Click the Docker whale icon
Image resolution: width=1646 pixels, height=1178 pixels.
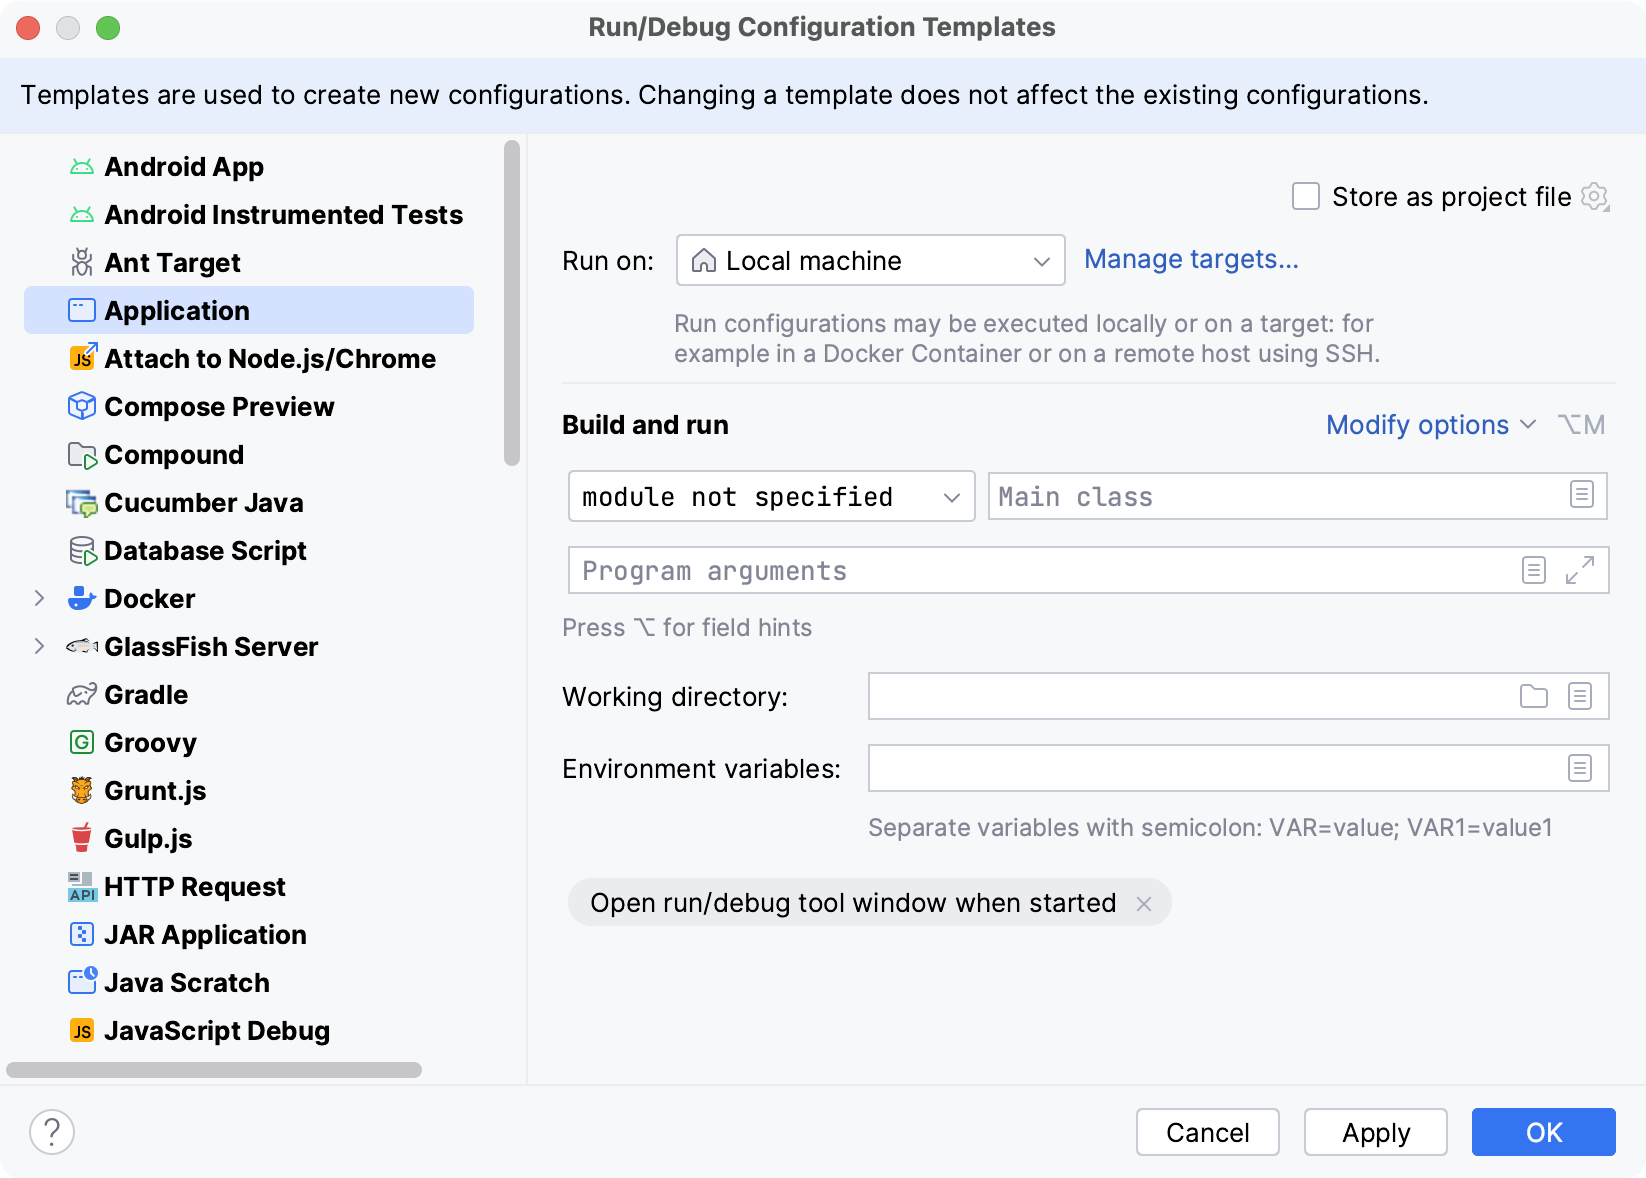pyautogui.click(x=81, y=598)
